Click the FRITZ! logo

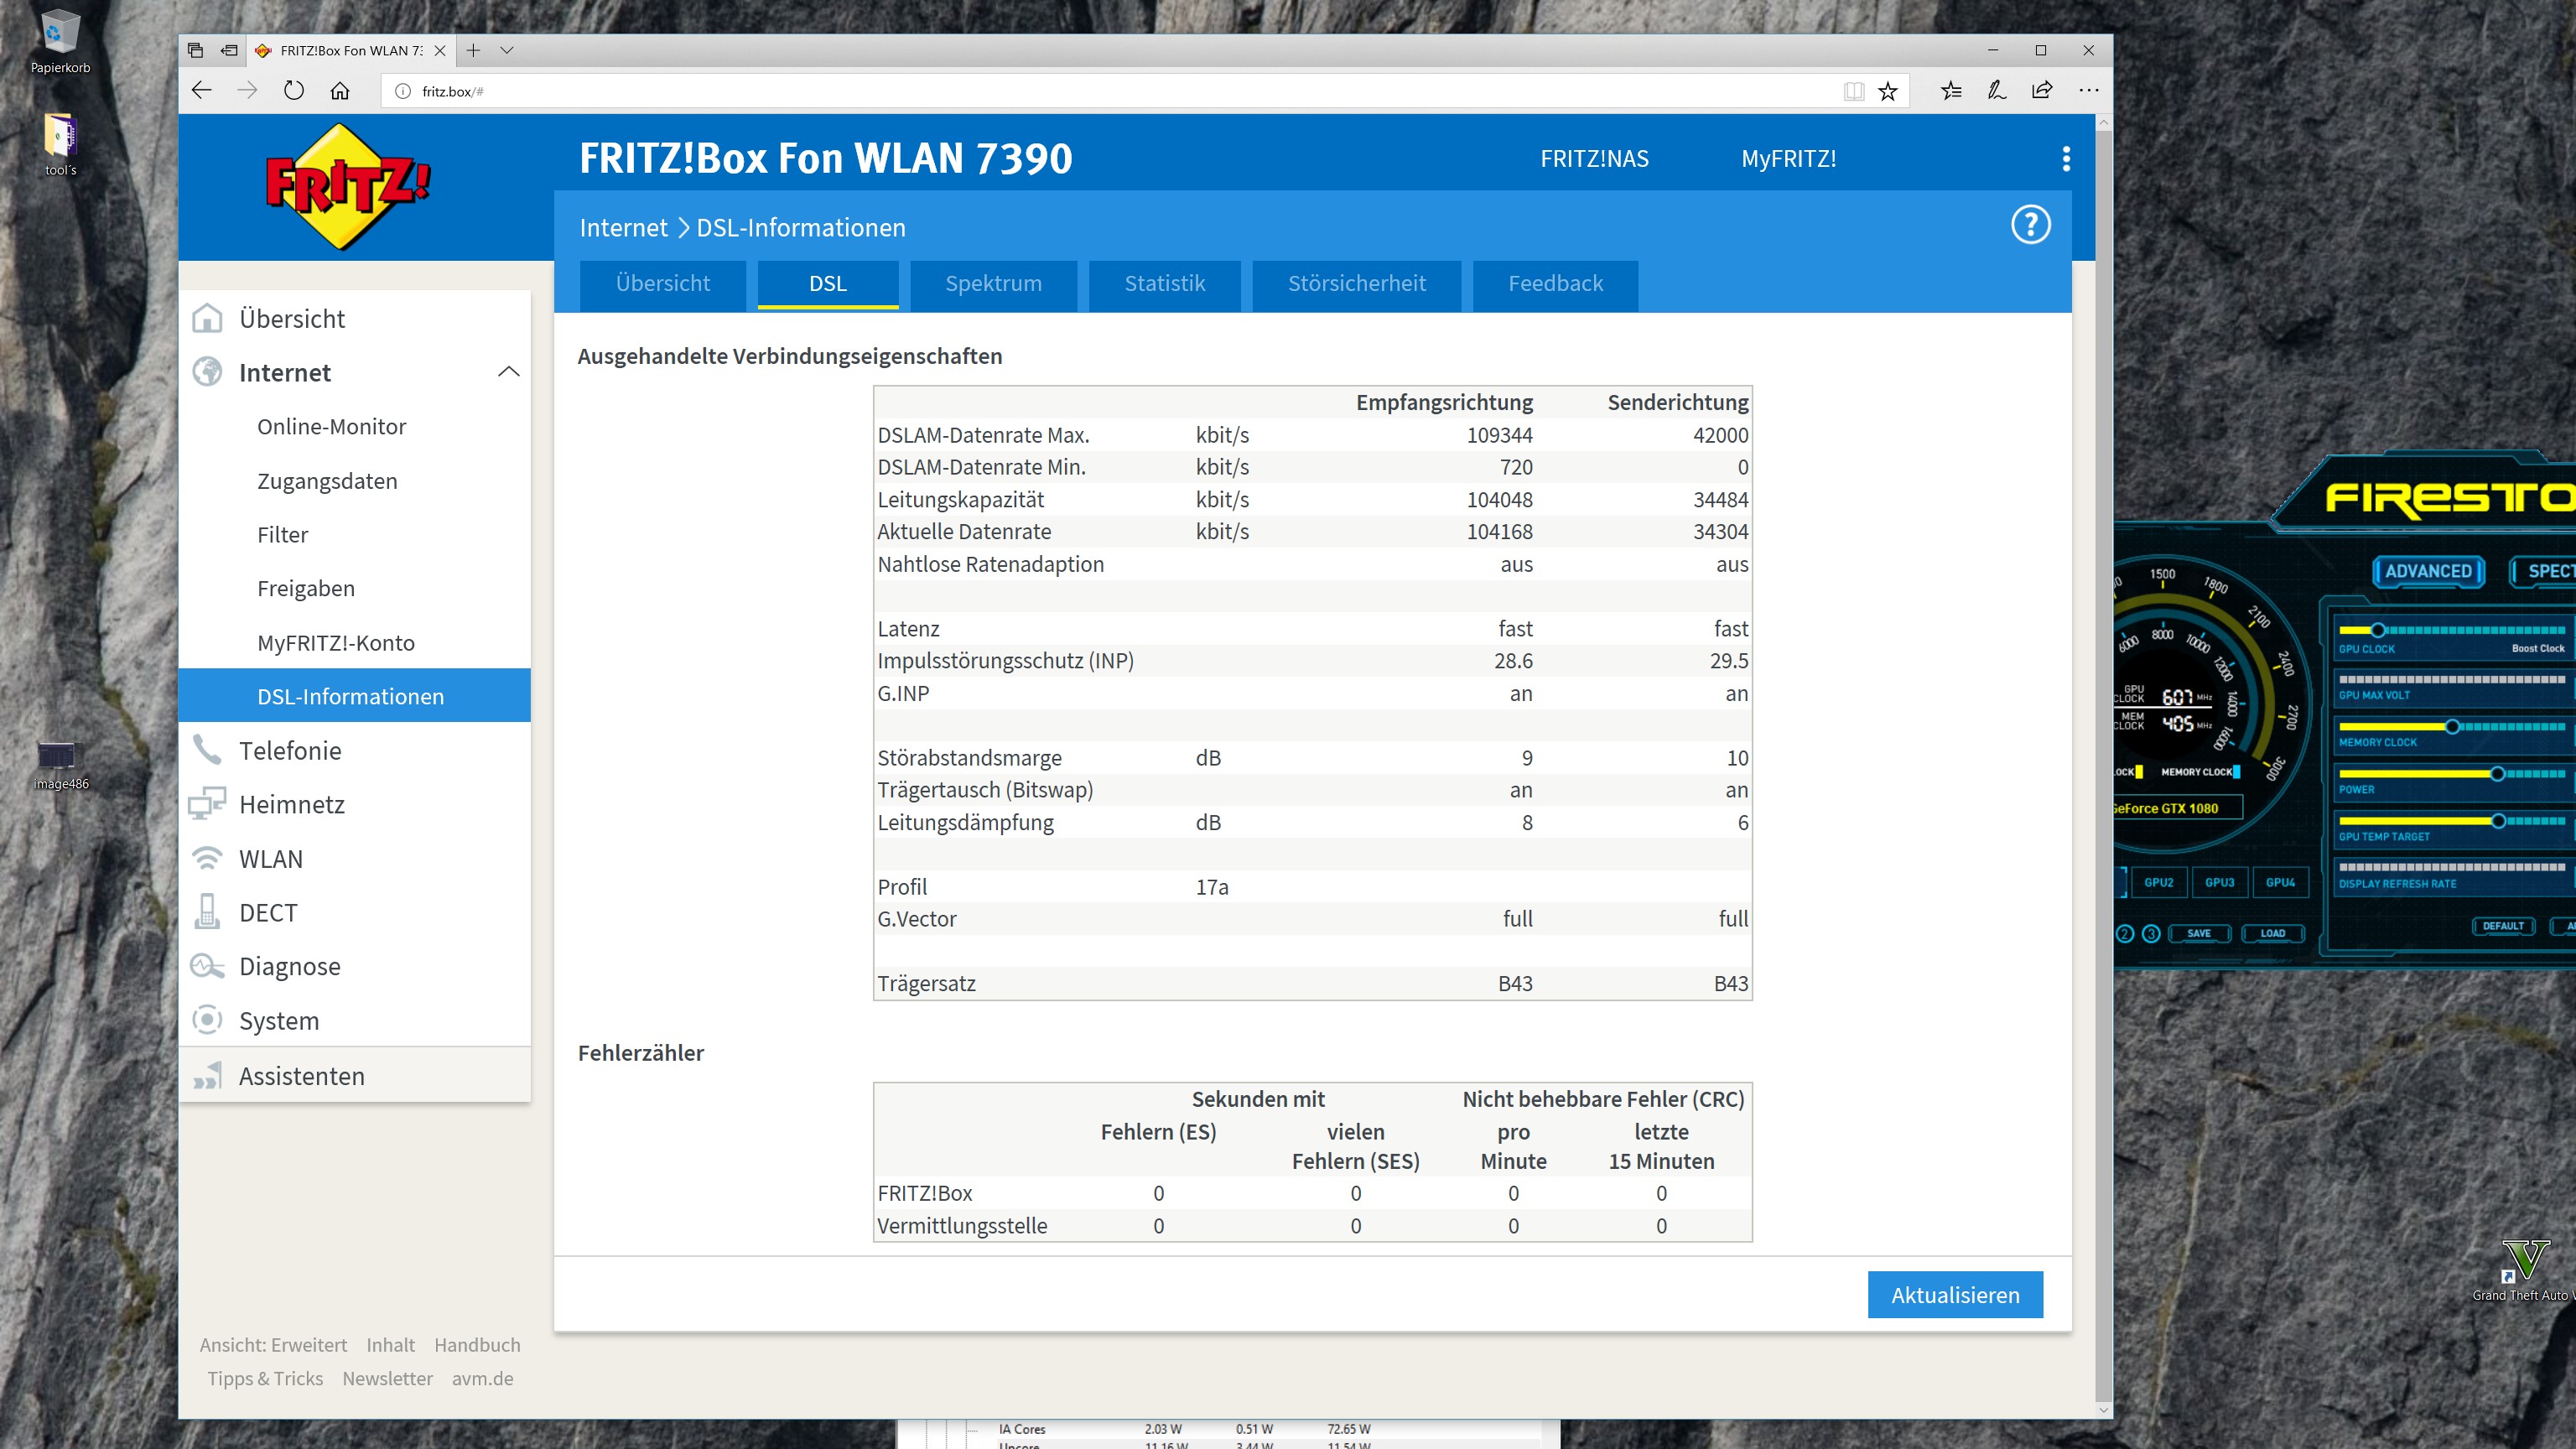click(347, 186)
